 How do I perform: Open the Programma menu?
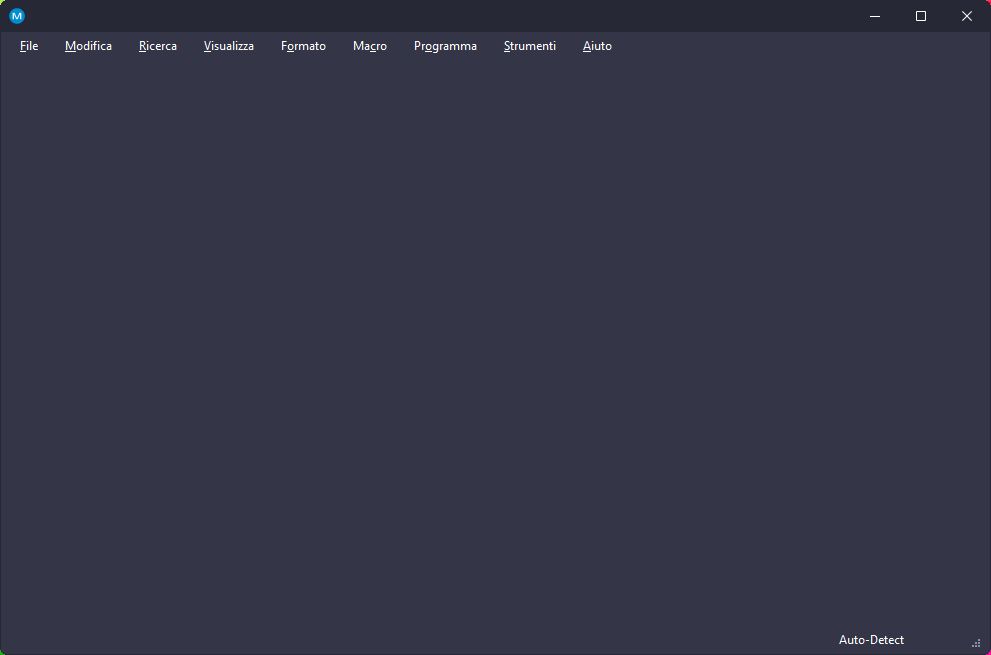(x=446, y=46)
